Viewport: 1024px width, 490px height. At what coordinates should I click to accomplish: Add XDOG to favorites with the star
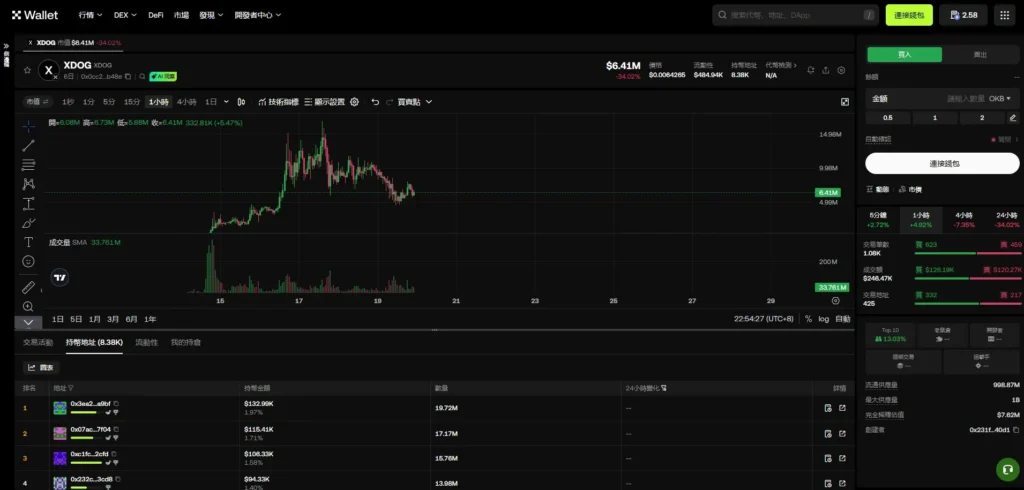(27, 70)
